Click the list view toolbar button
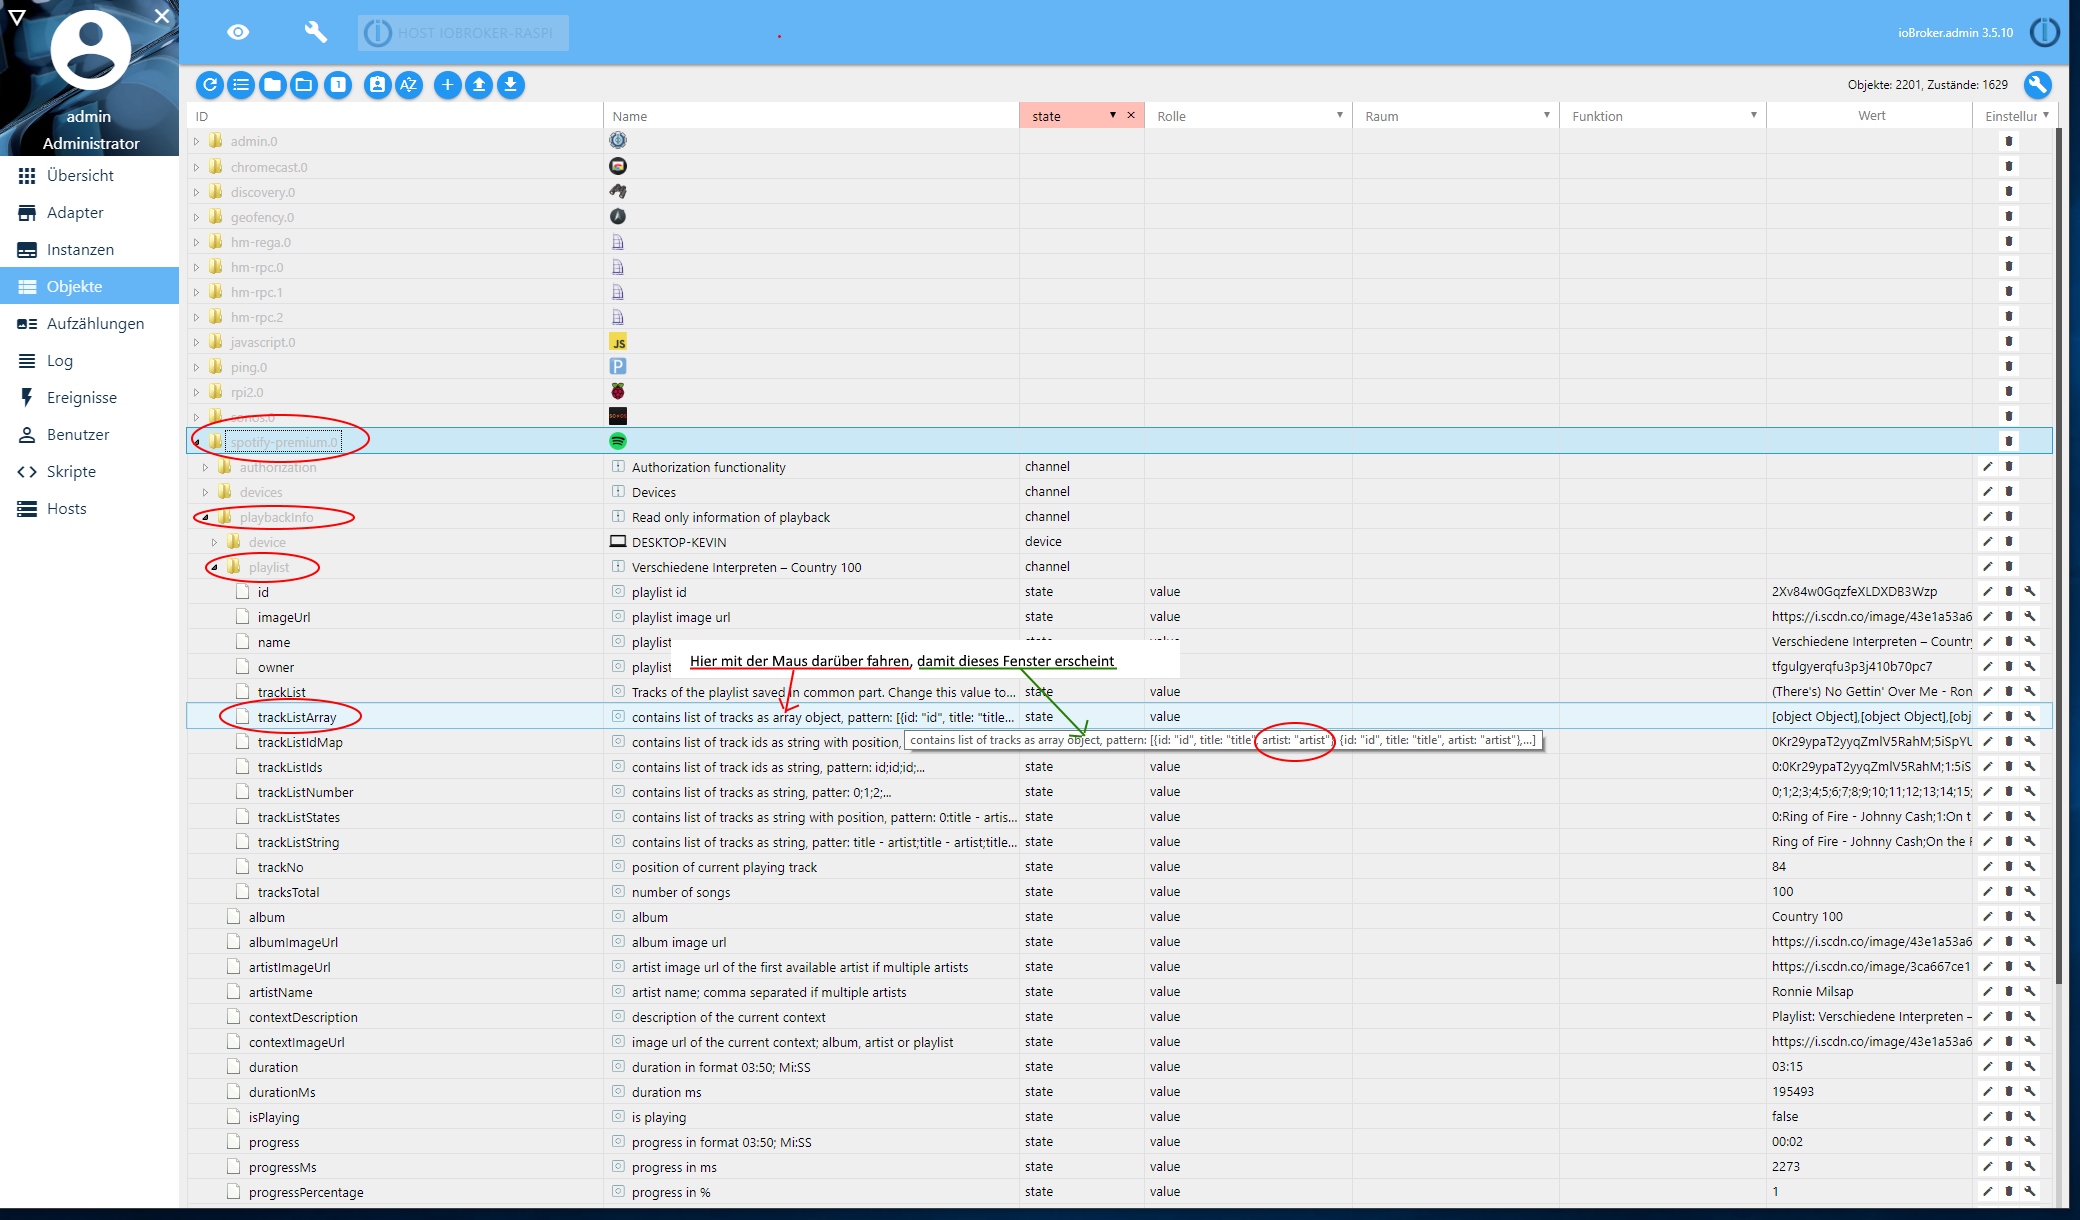 point(241,85)
